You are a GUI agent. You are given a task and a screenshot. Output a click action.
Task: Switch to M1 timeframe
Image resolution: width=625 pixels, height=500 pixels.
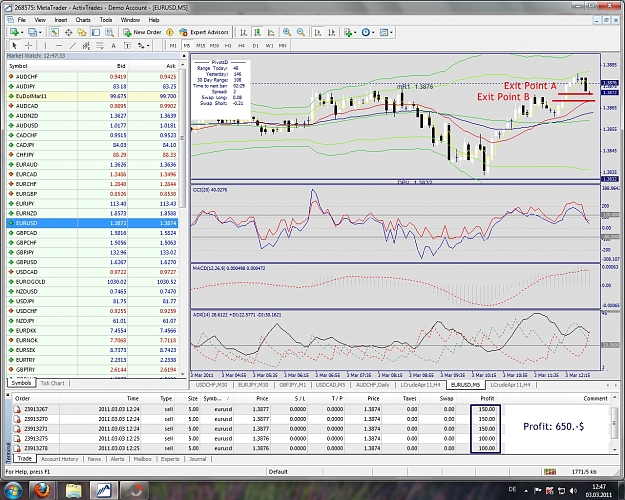[173, 45]
